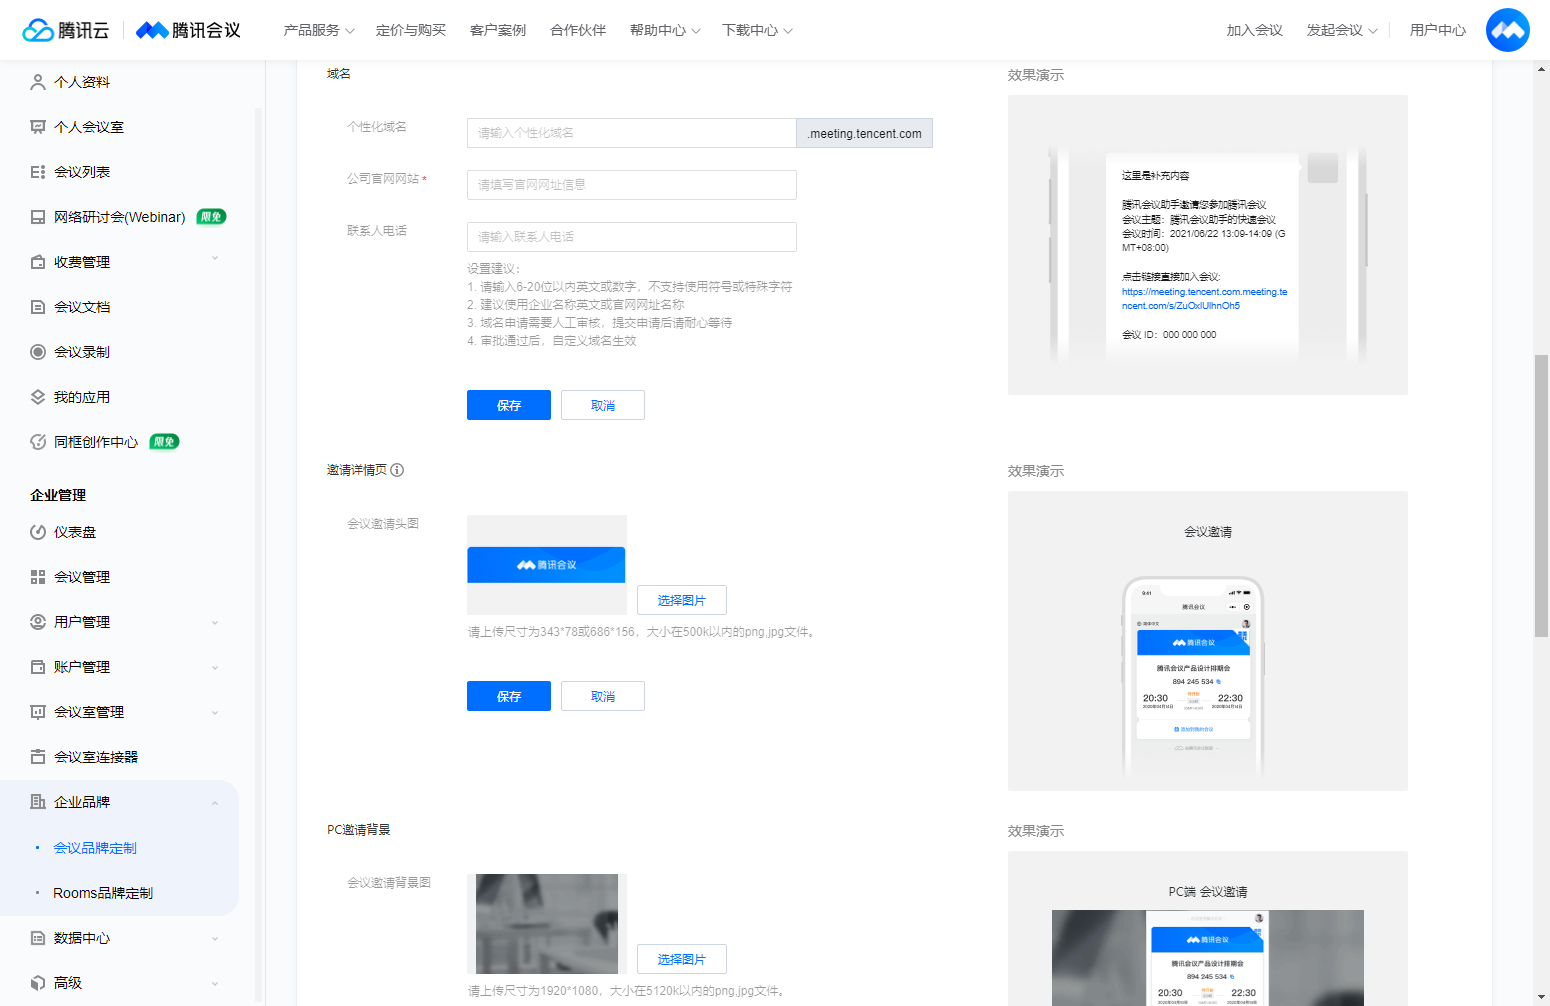The height and width of the screenshot is (1006, 1550).
Task: Save the 邀请详情页 settings
Action: 509,696
